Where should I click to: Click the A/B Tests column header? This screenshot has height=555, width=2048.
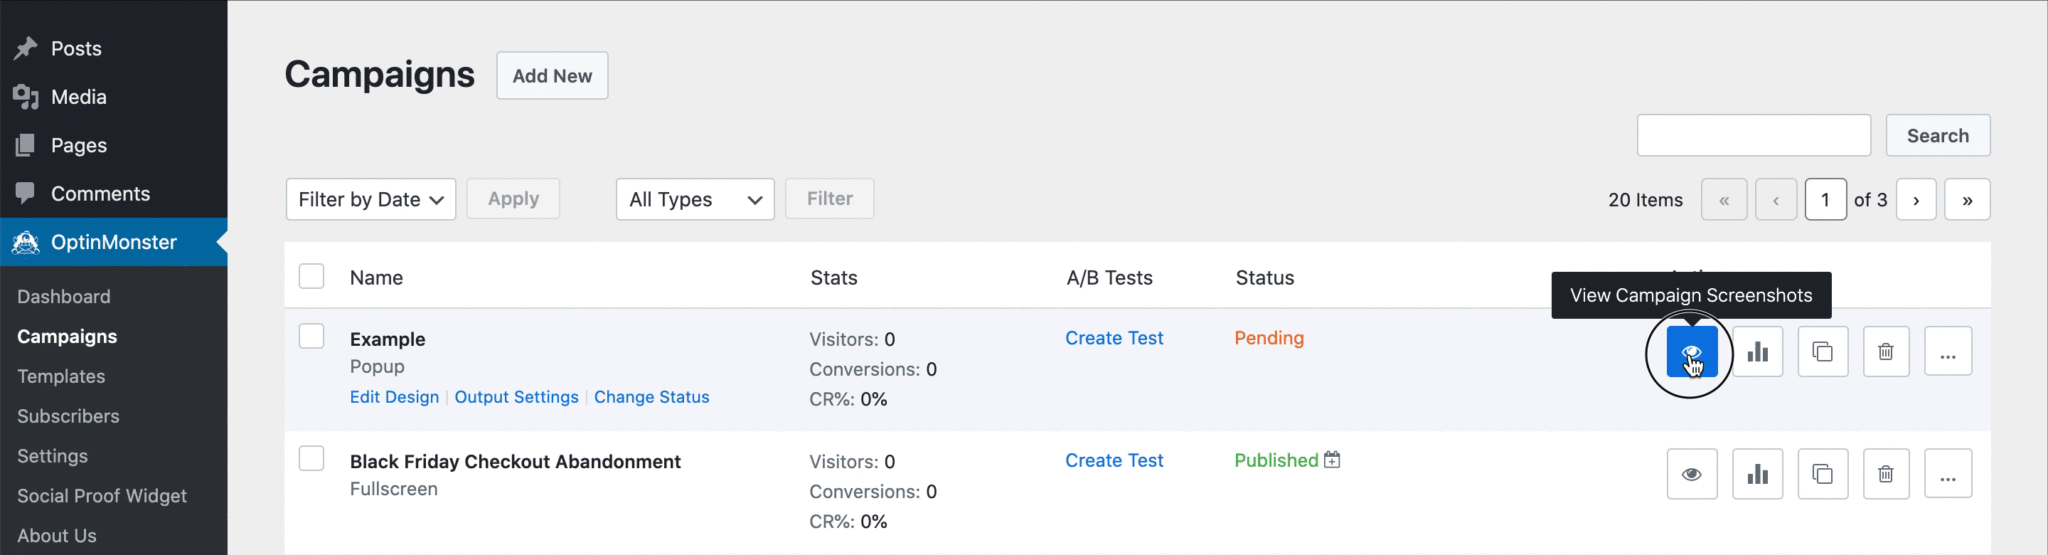point(1110,278)
